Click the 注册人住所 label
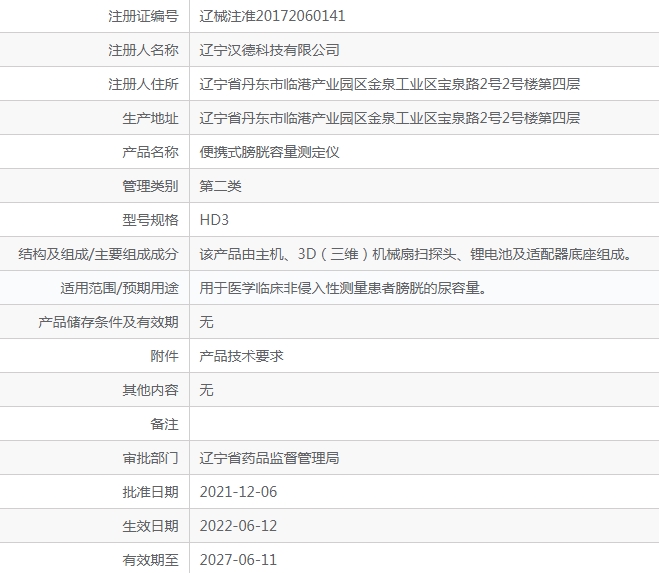The width and height of the screenshot is (659, 573). (x=143, y=84)
